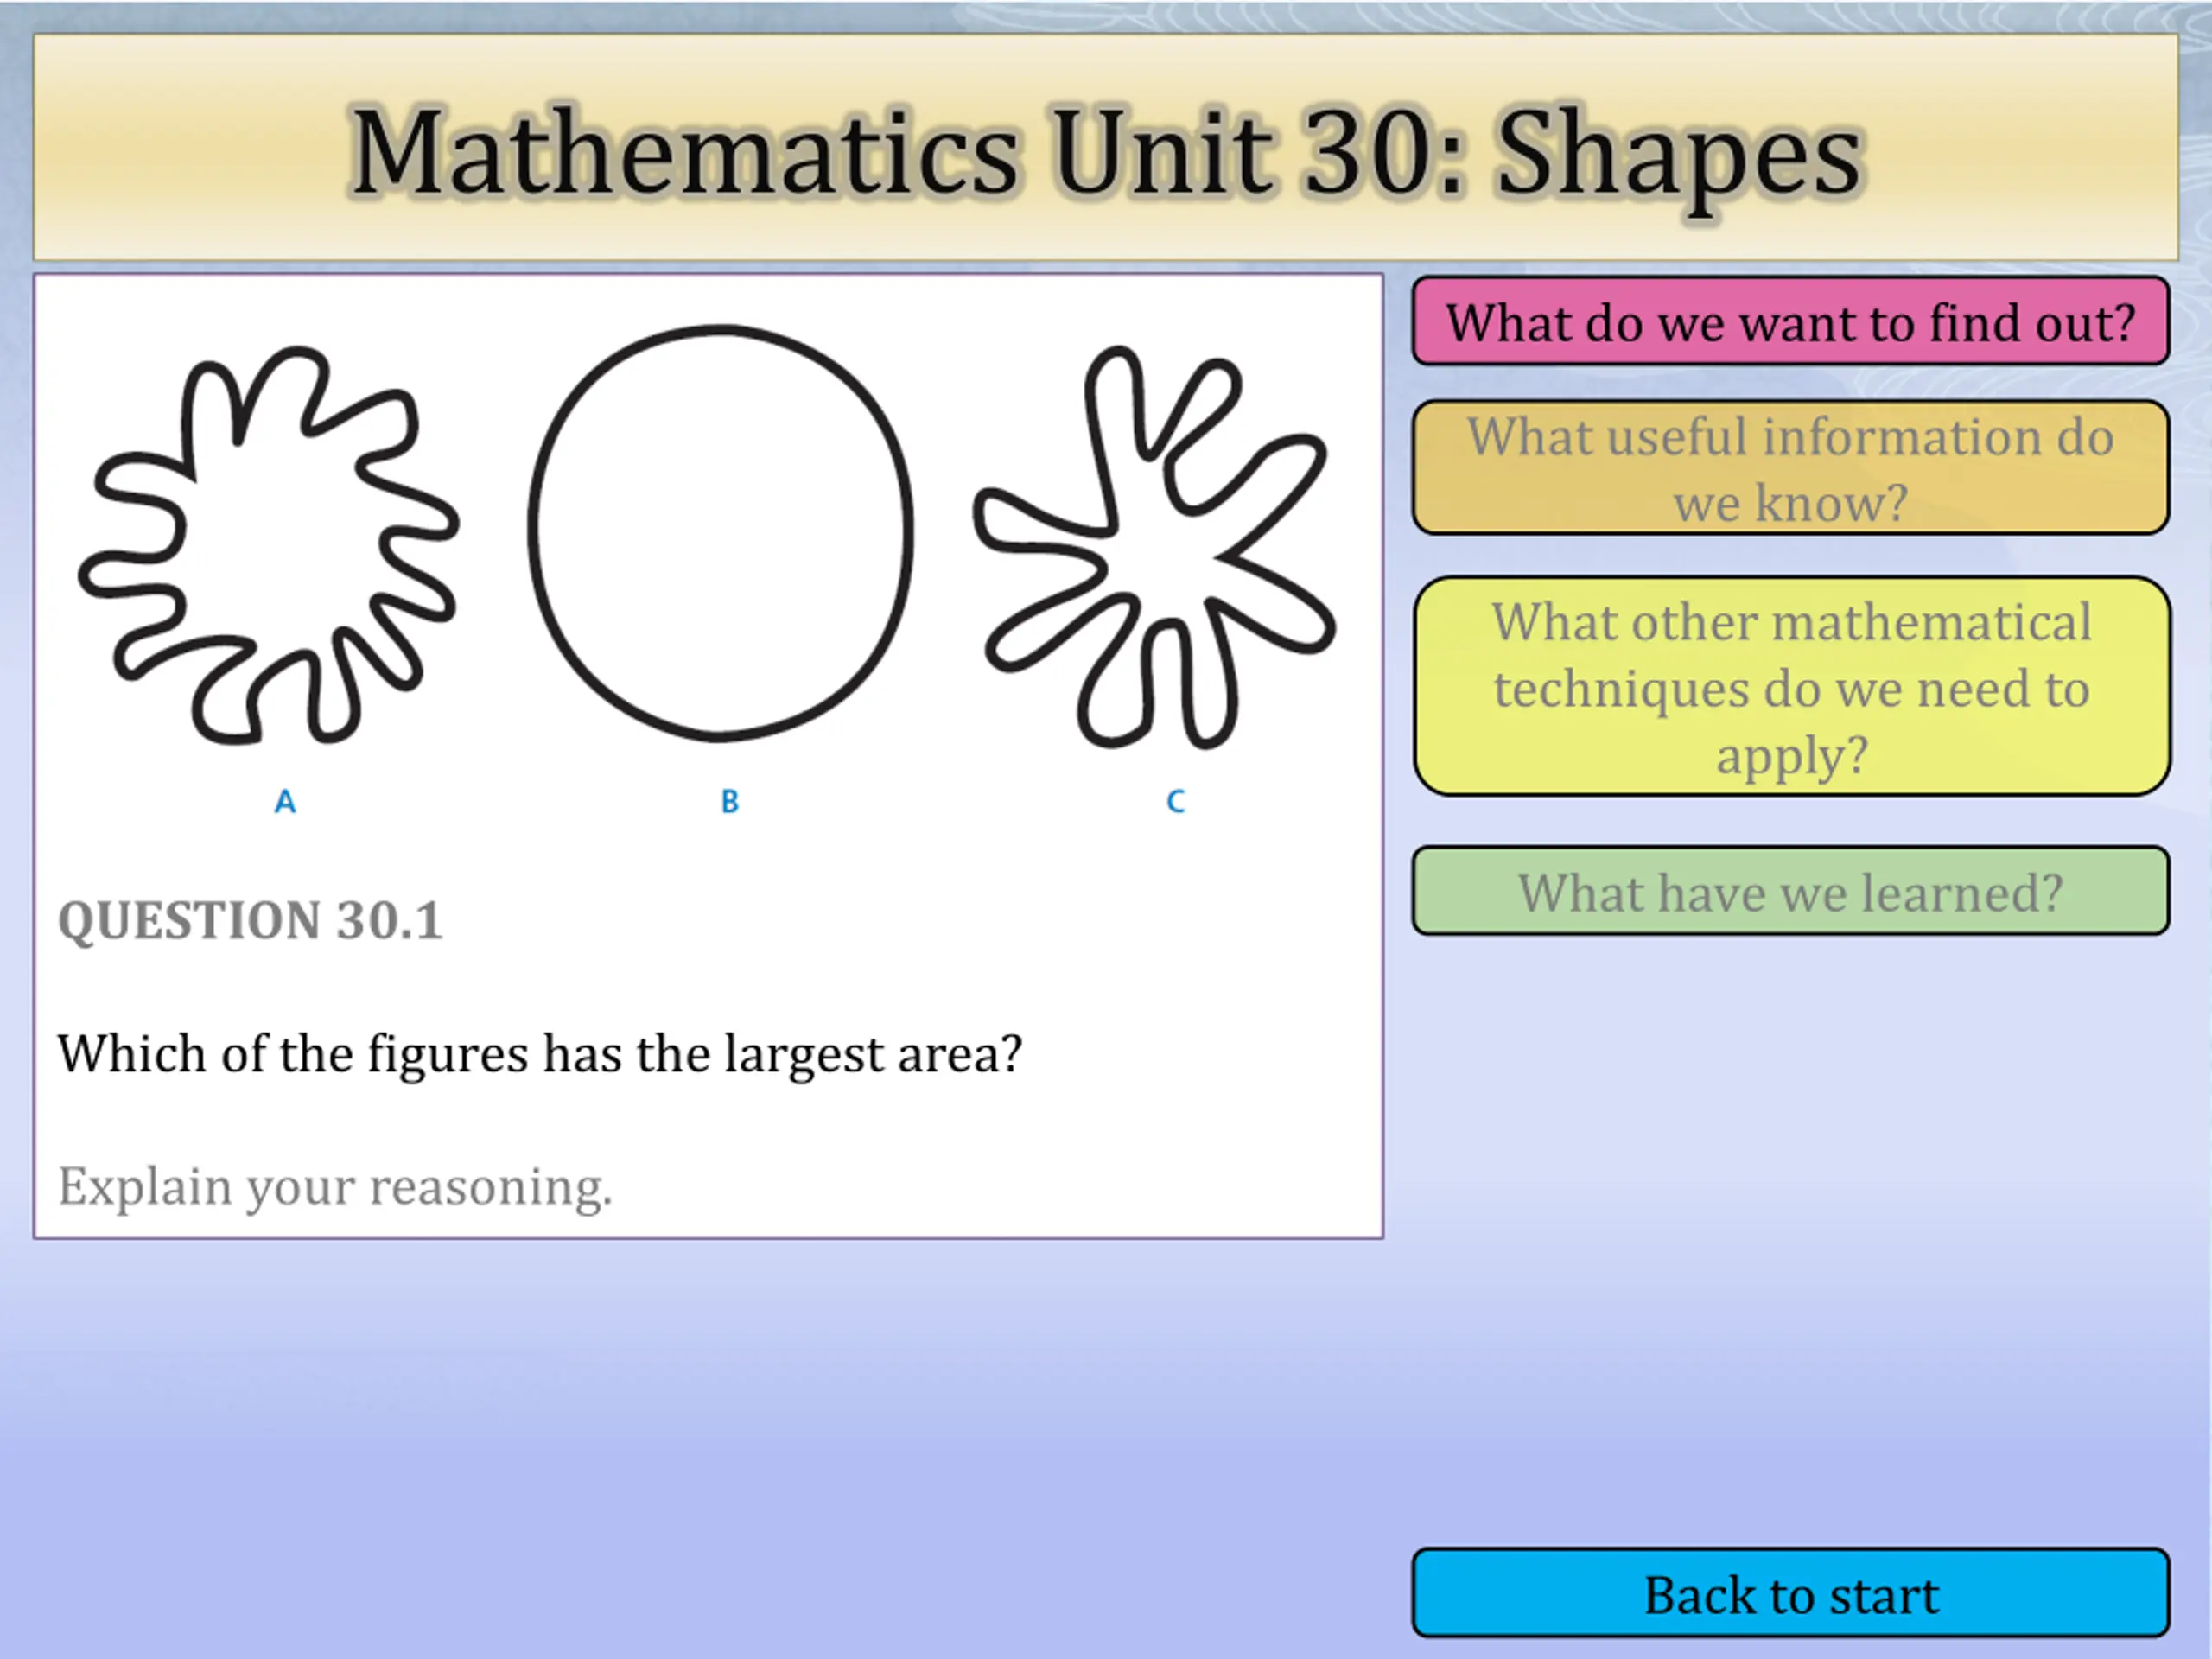Image resolution: width=2212 pixels, height=1659 pixels.
Task: Click the 'QUESTION 30.1' heading
Action: pyautogui.click(x=250, y=920)
